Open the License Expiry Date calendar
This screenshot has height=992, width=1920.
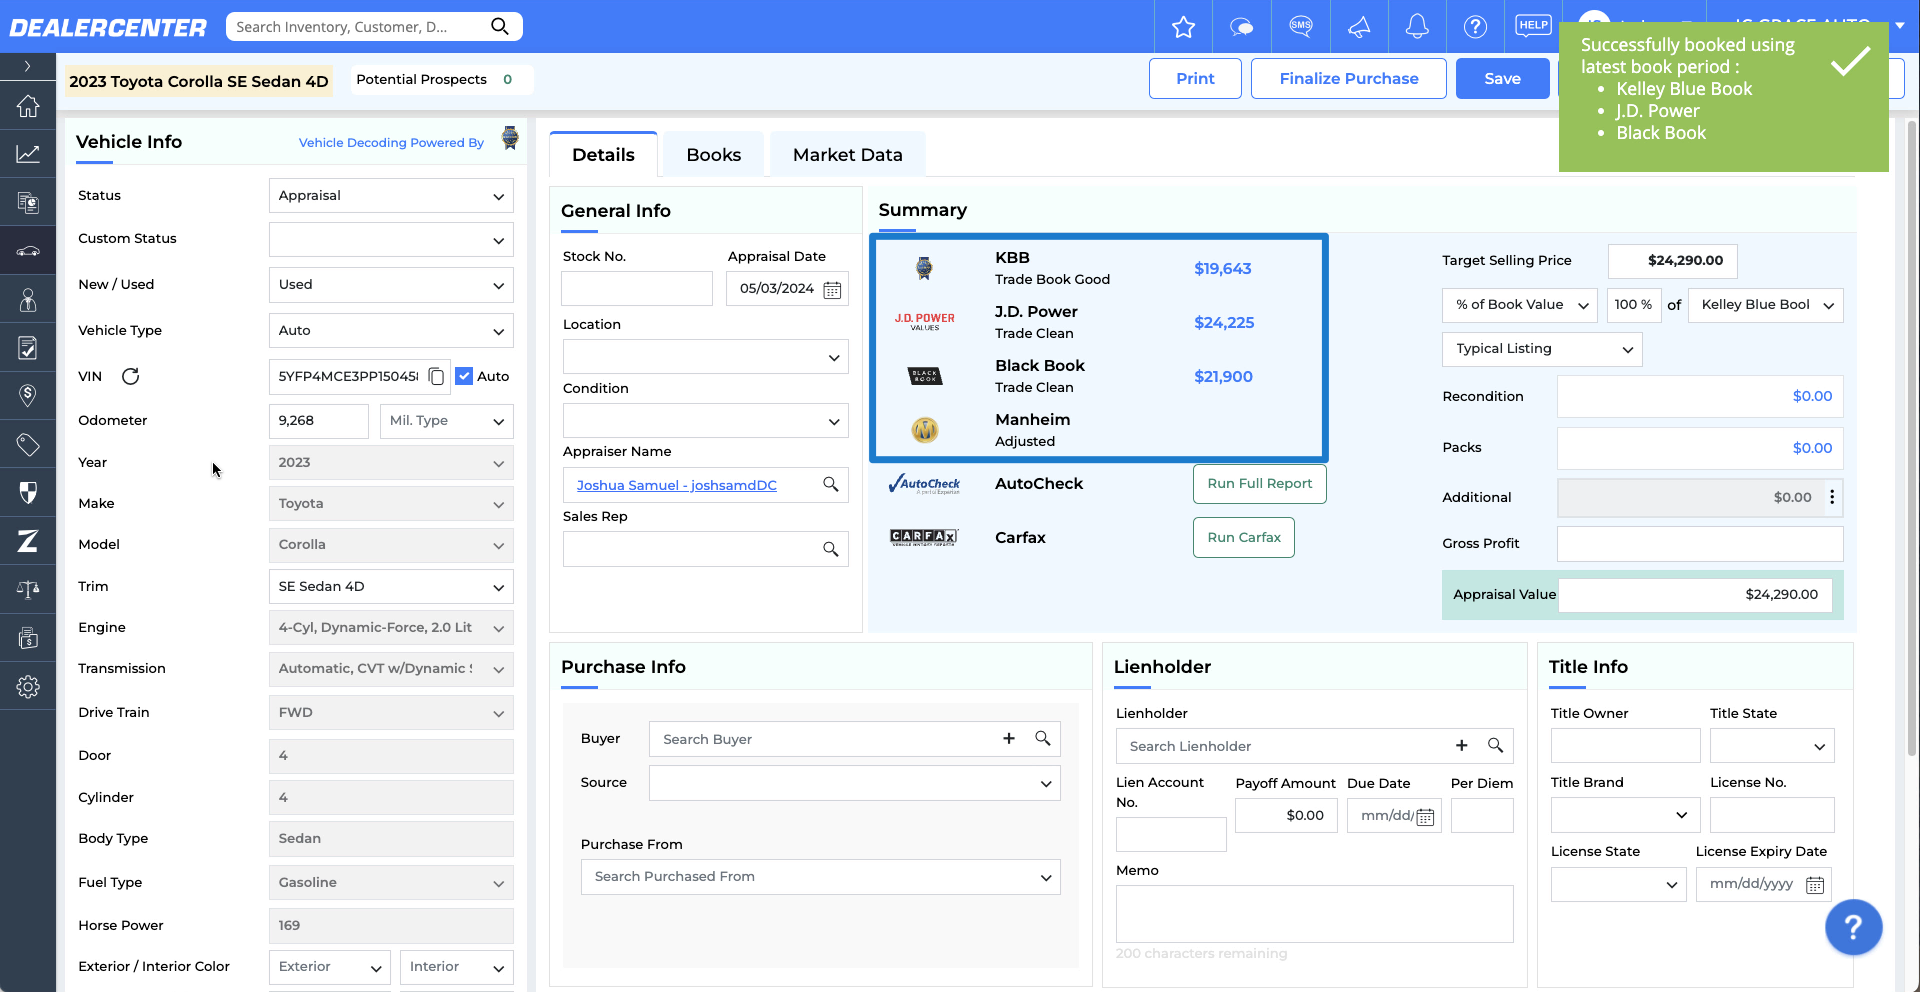(x=1815, y=885)
